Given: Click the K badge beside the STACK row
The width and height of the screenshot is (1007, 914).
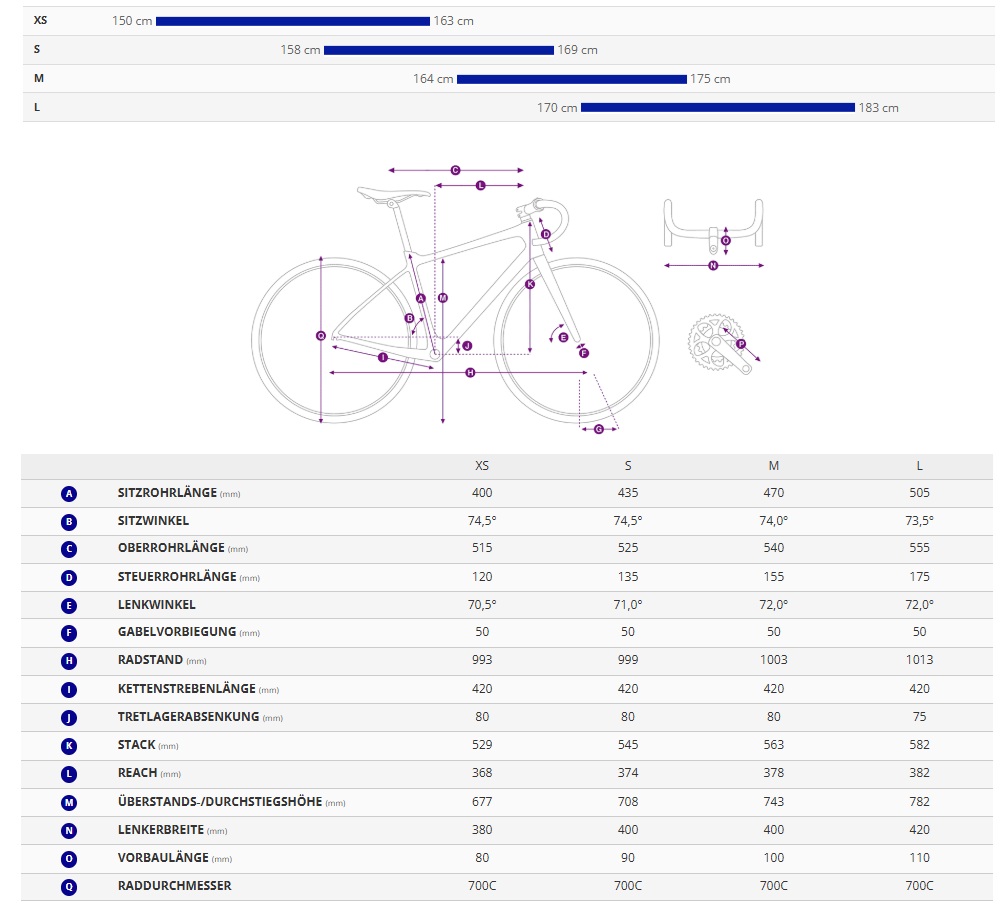Looking at the screenshot, I should click(69, 745).
